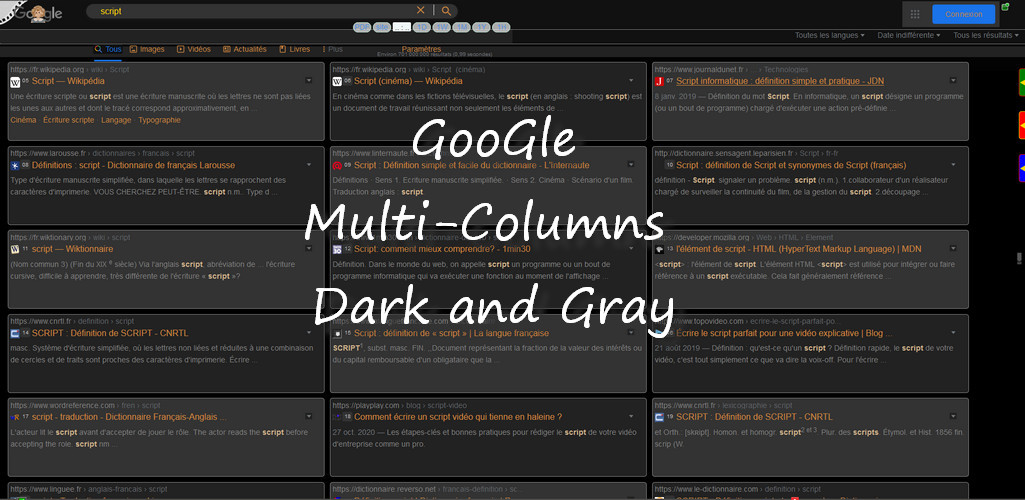Expand options arrow of the WordReference result
Viewport: 1025px width, 500px height.
tap(309, 416)
